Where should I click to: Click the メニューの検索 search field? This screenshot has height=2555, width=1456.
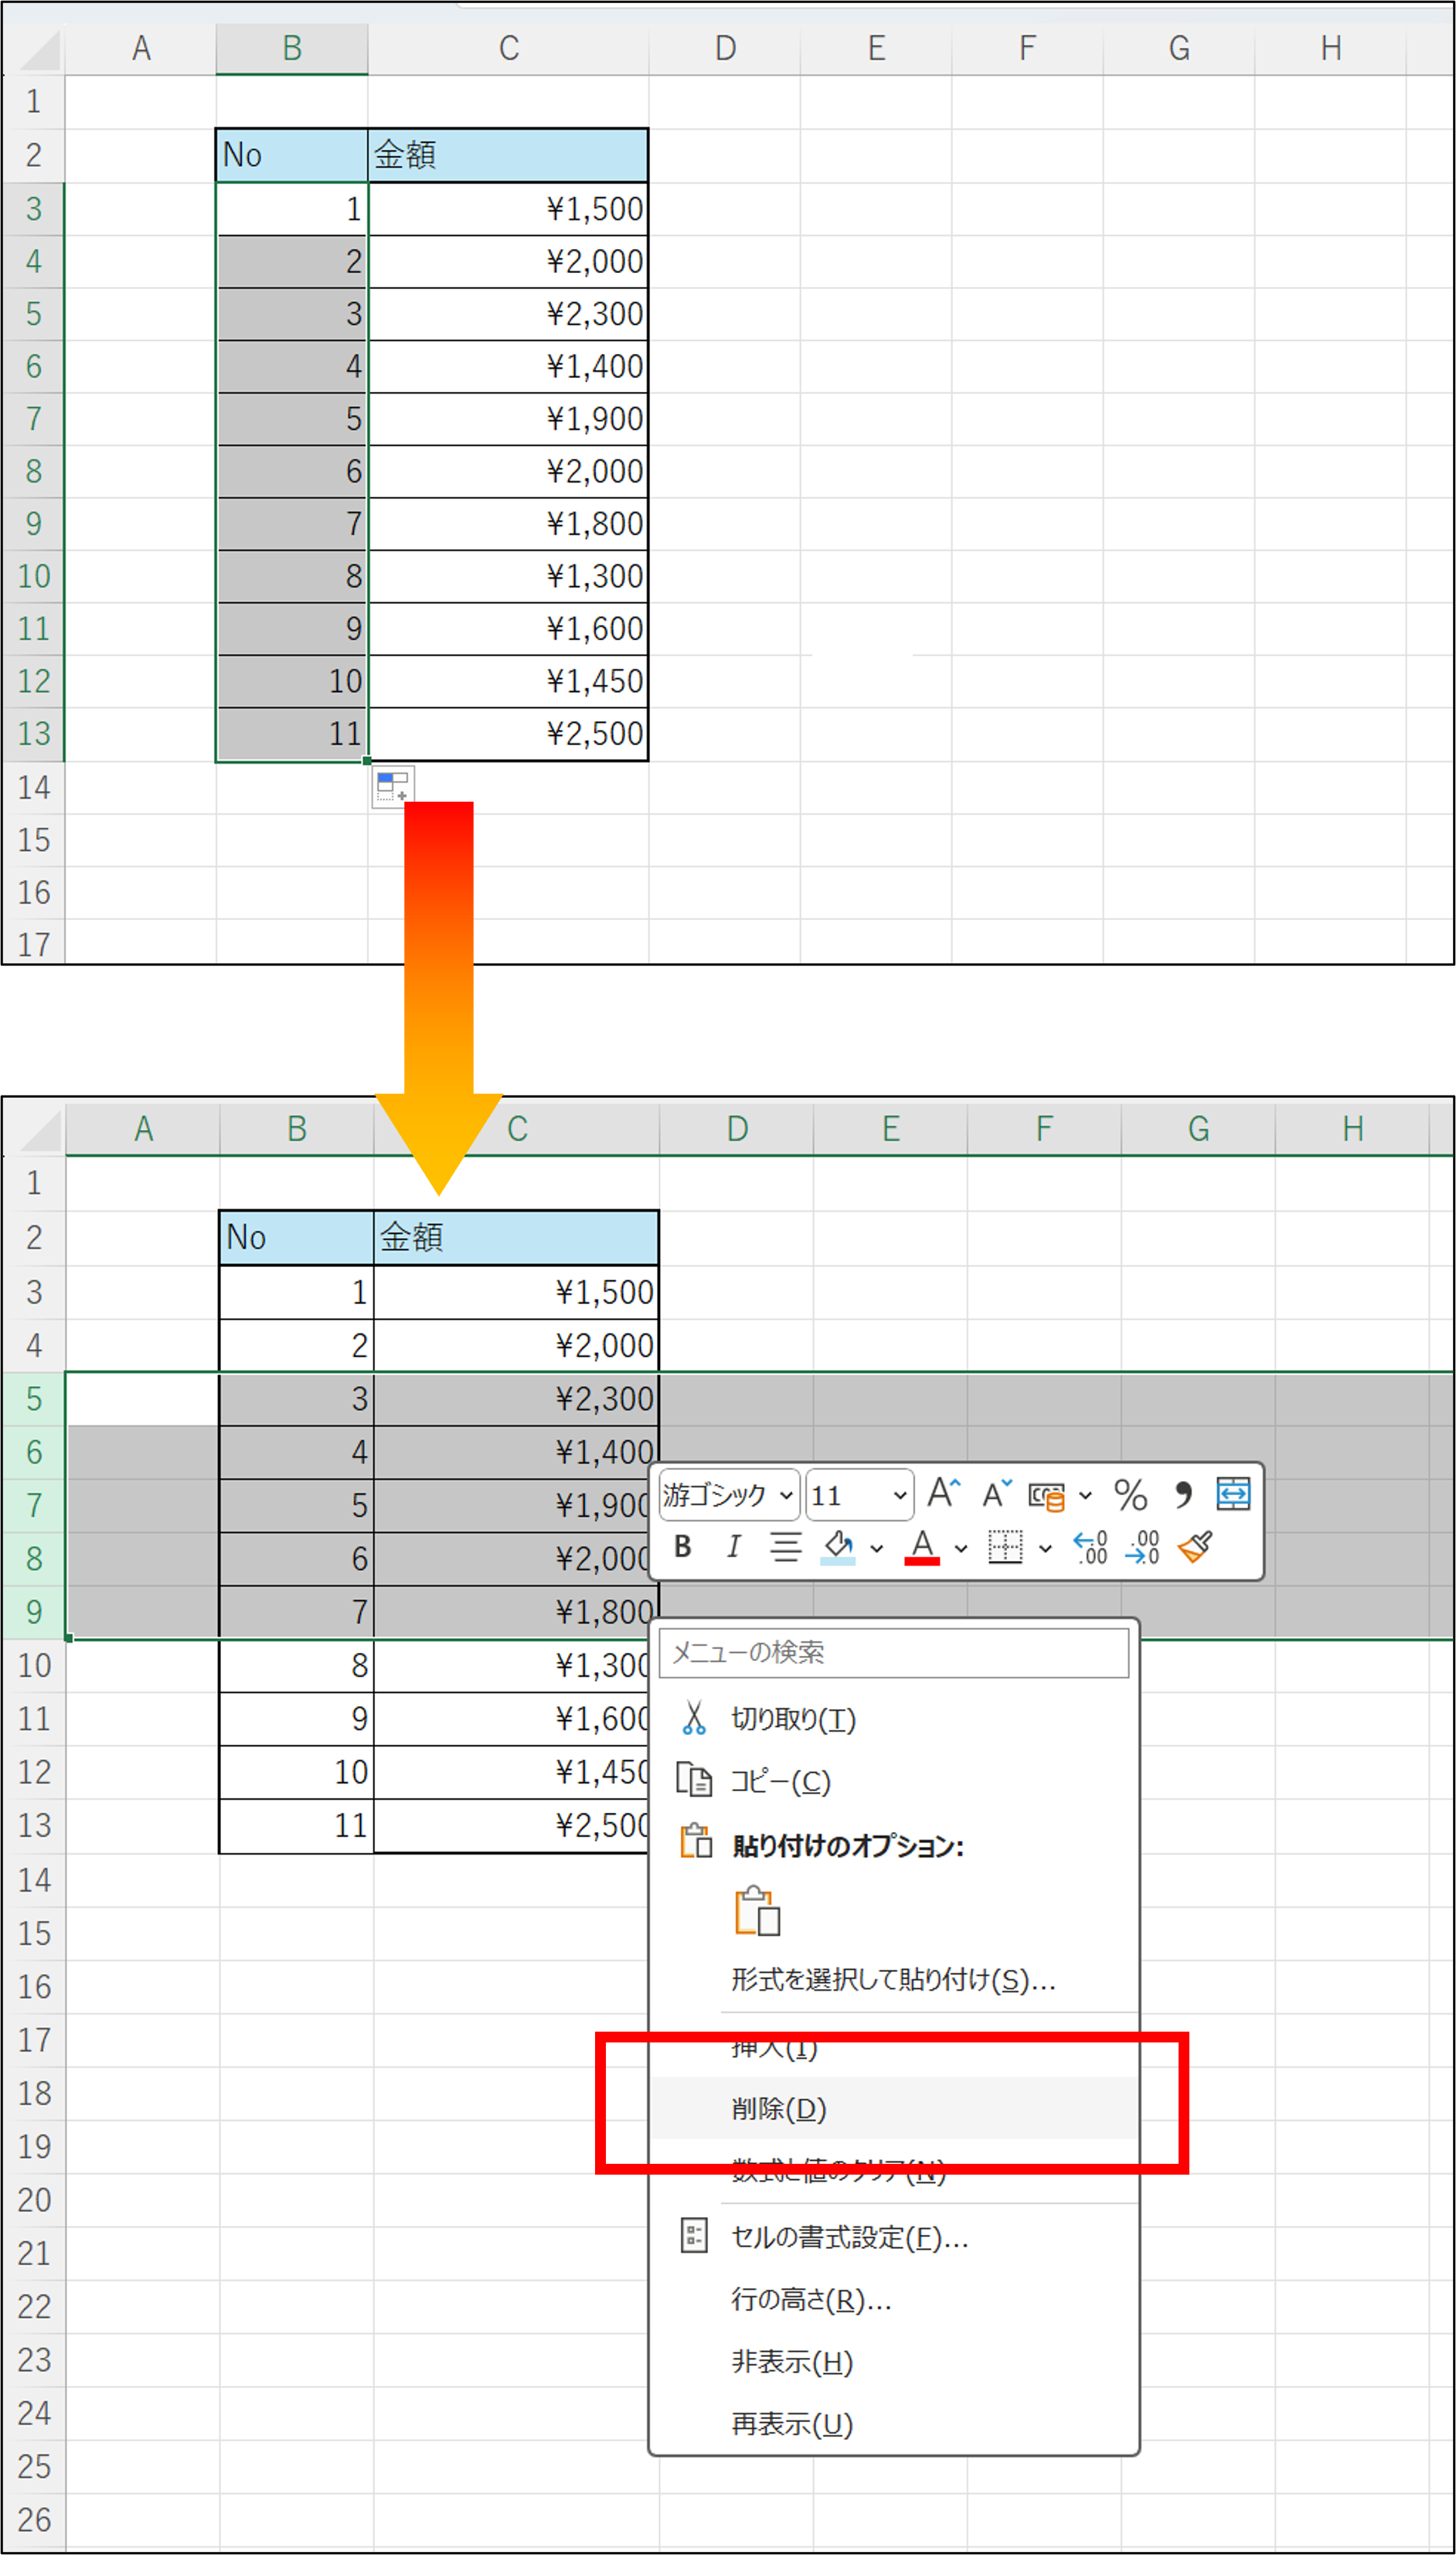pos(893,1652)
